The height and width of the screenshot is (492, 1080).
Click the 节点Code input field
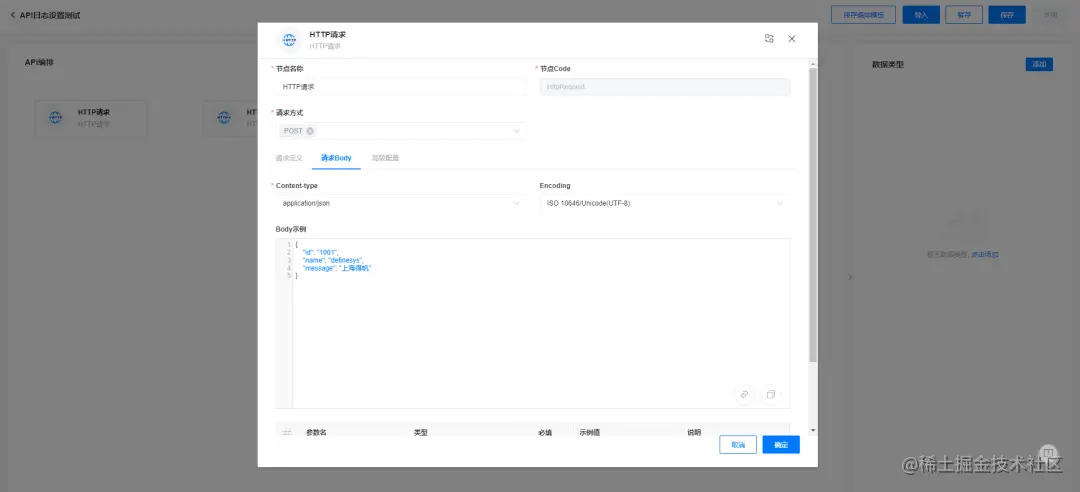(665, 87)
